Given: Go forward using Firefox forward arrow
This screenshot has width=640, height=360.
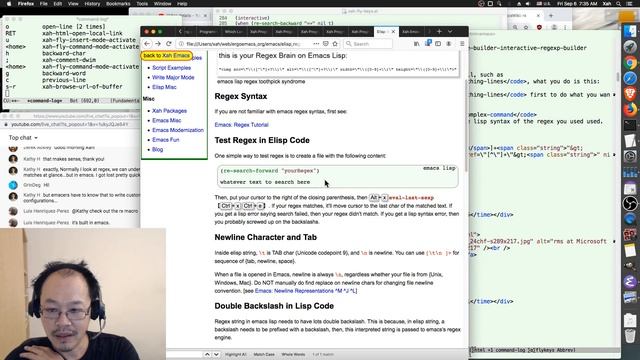Looking at the screenshot, I should pos(158,44).
